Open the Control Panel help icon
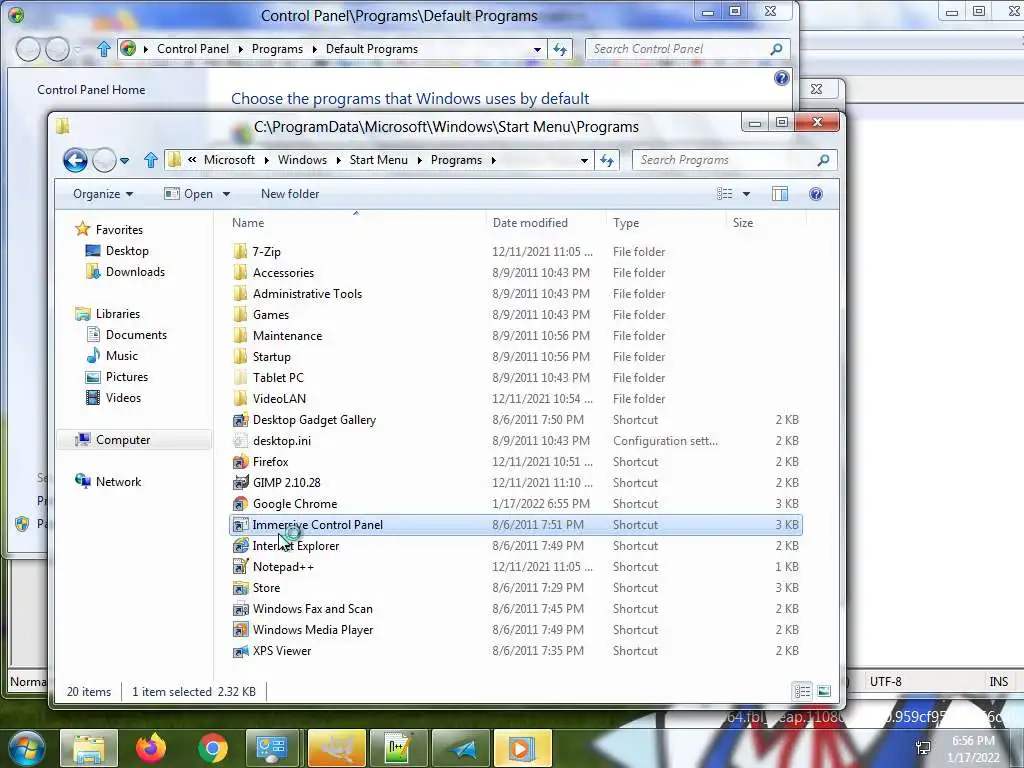Image resolution: width=1024 pixels, height=768 pixels. pyautogui.click(x=782, y=78)
